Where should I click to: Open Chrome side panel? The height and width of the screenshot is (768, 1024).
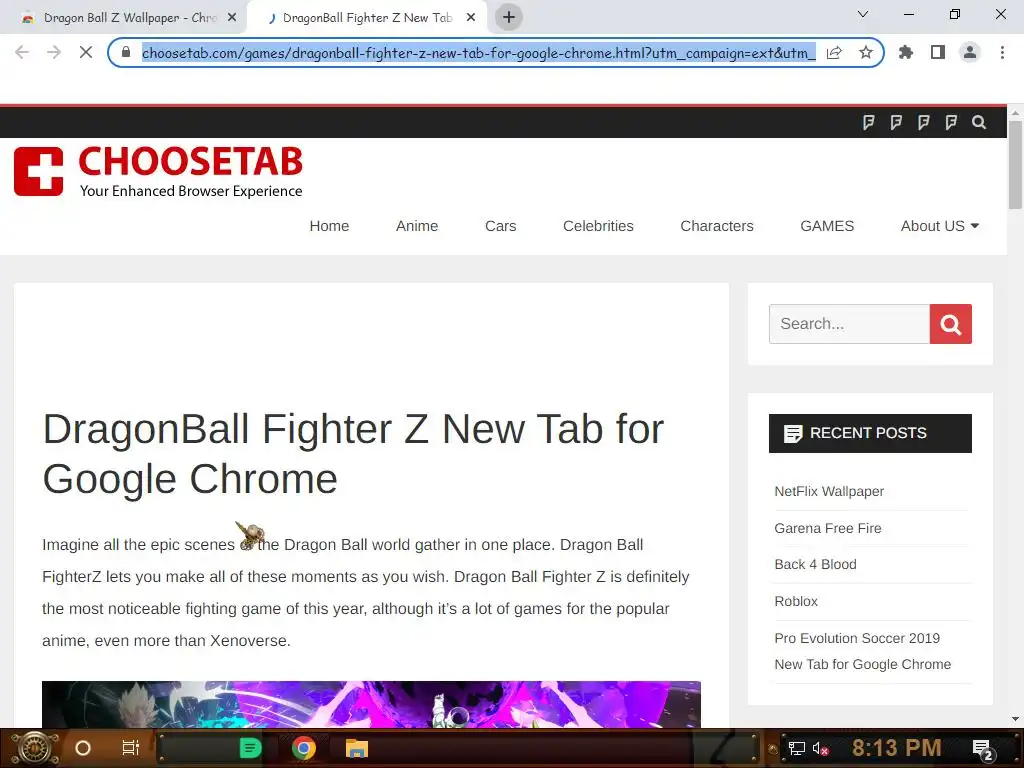938,52
